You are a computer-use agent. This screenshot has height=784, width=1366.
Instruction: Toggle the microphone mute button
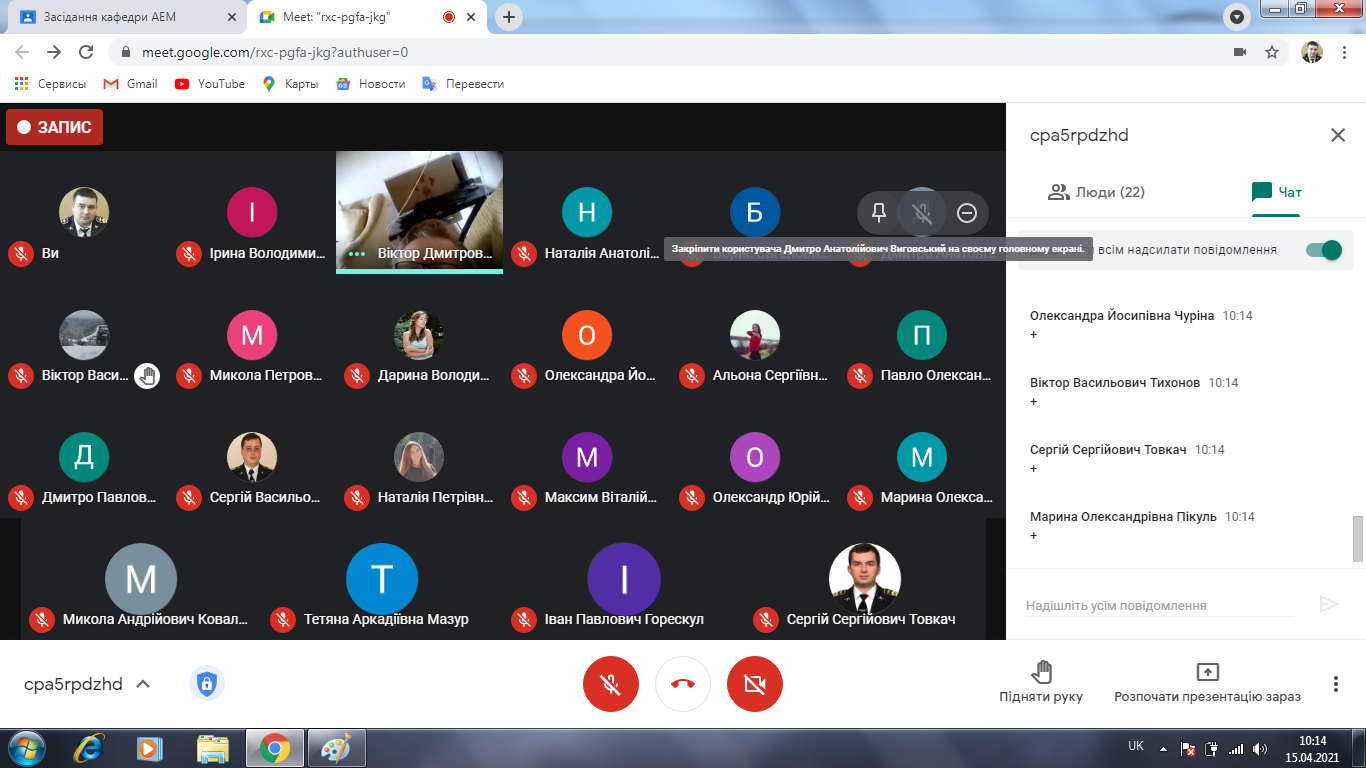pyautogui.click(x=611, y=684)
